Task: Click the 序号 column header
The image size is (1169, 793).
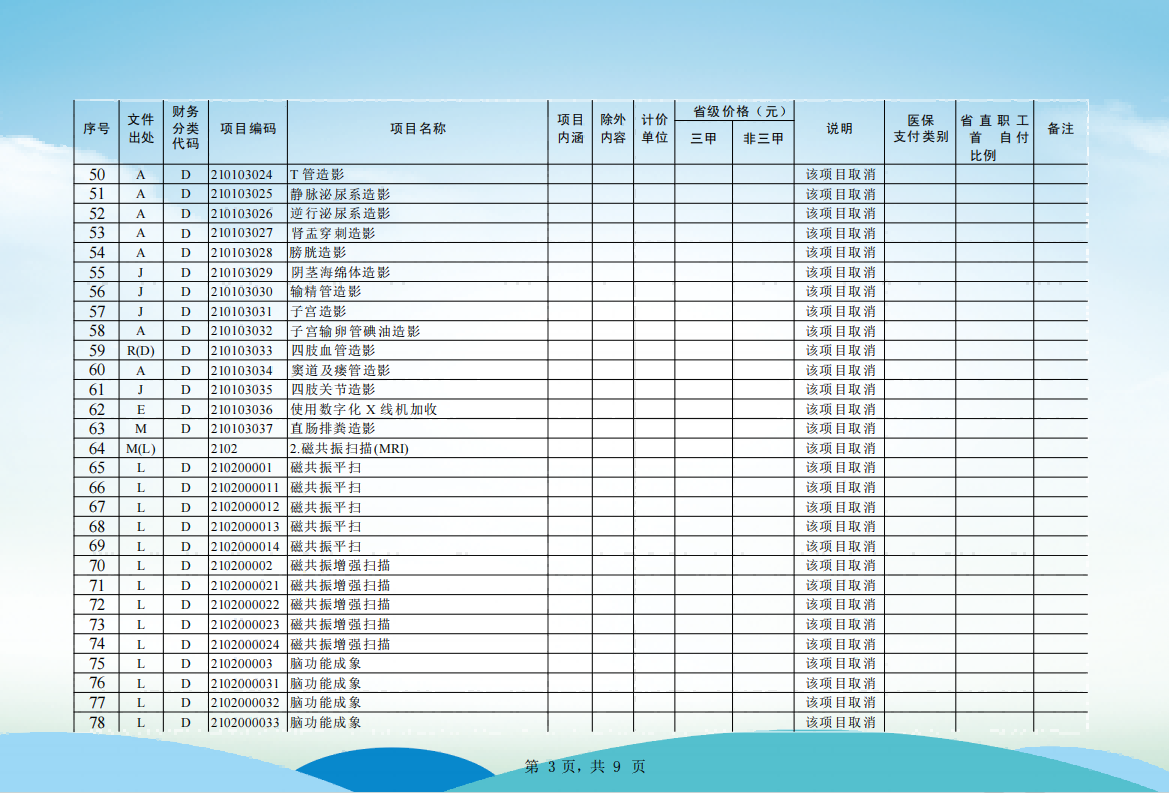Action: click(x=96, y=129)
